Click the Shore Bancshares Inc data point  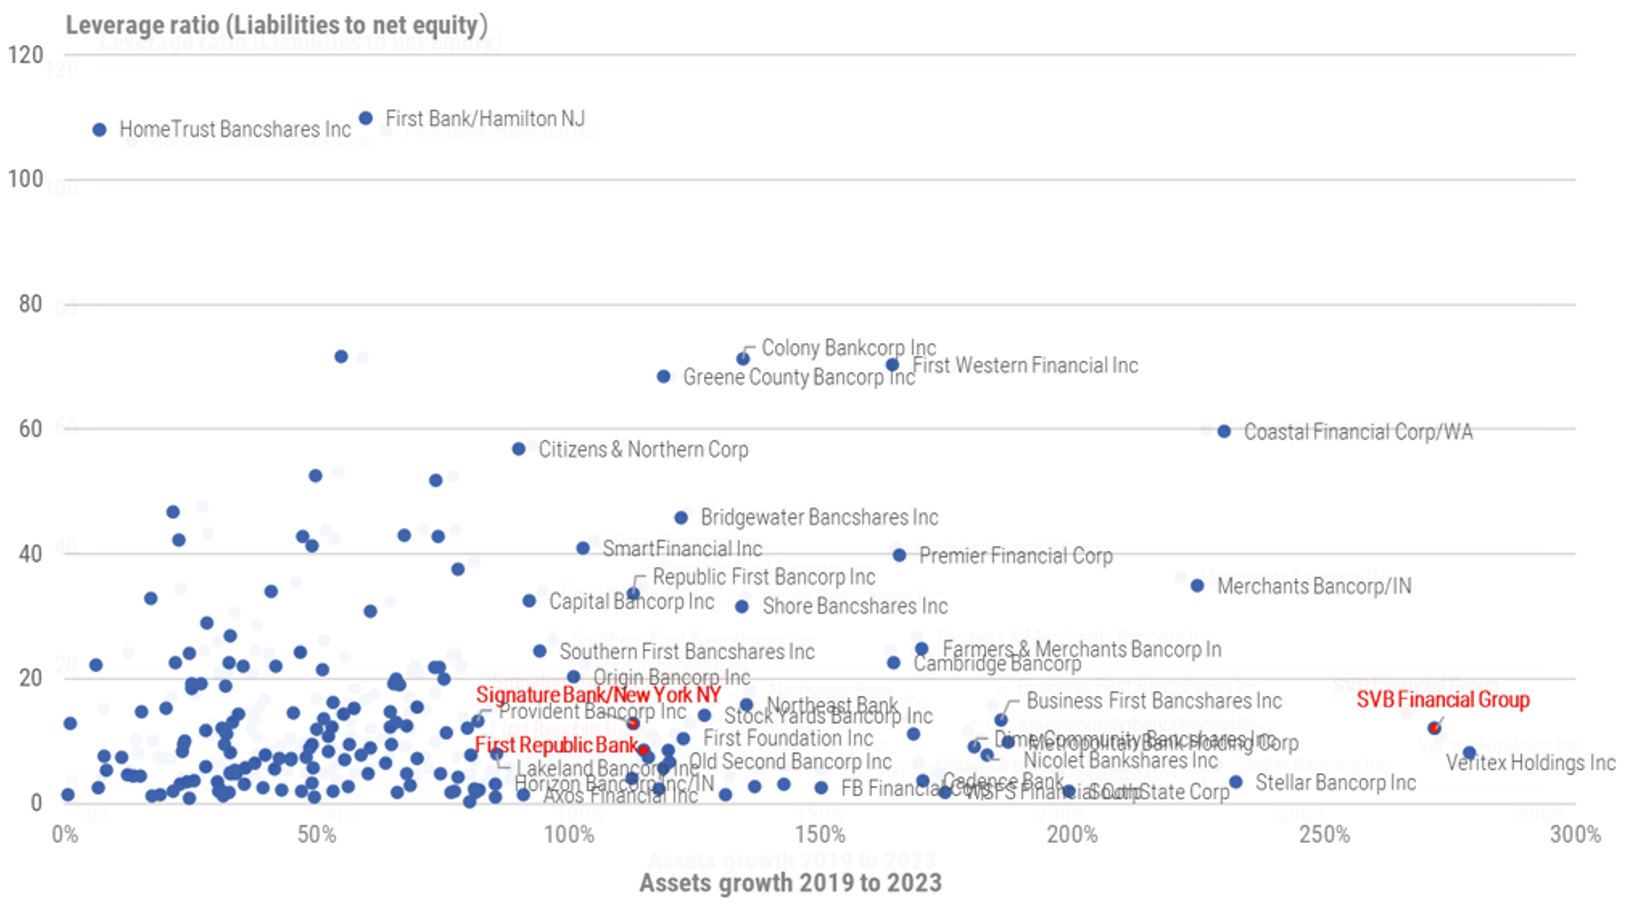pyautogui.click(x=742, y=607)
